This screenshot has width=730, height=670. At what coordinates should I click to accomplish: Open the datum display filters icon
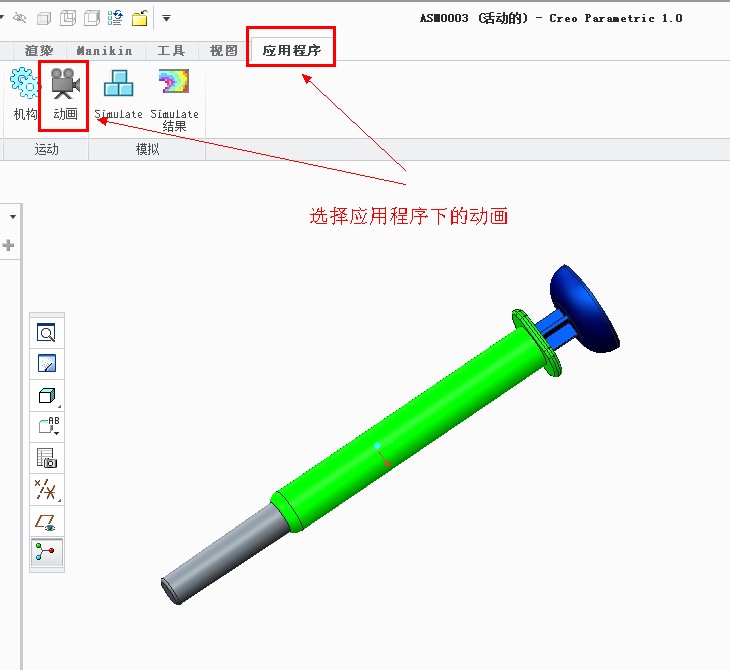46,489
